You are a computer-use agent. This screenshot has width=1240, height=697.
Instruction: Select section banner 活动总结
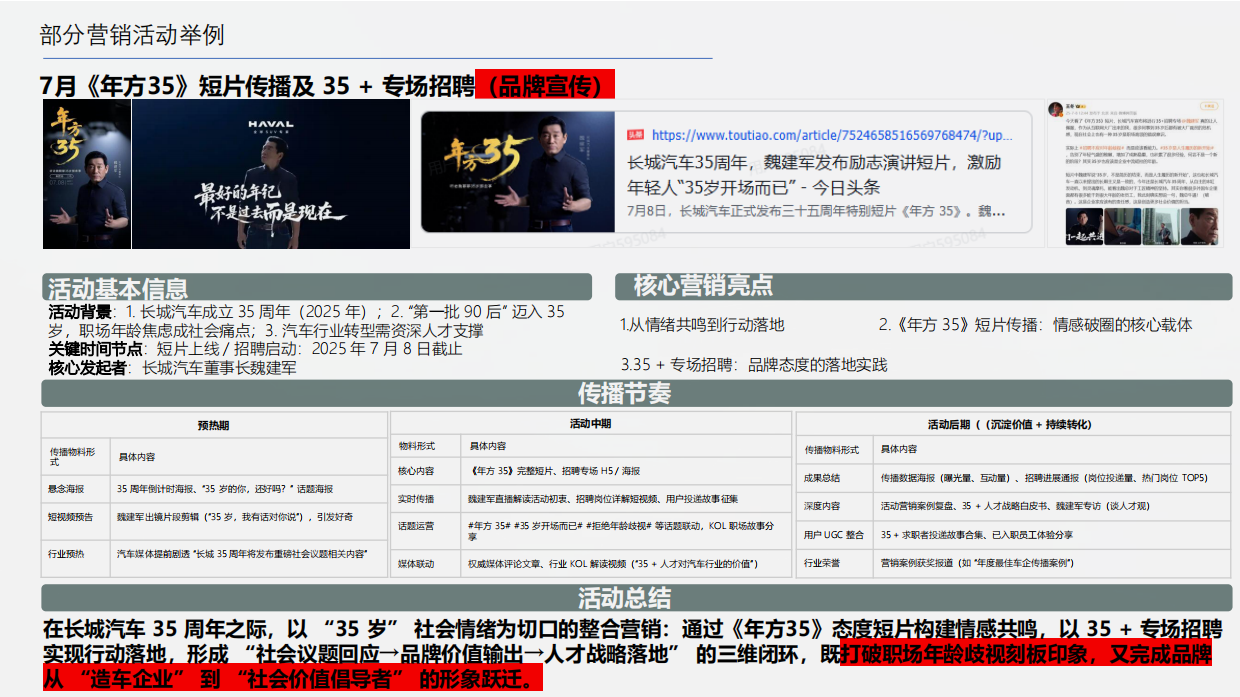(x=637, y=598)
